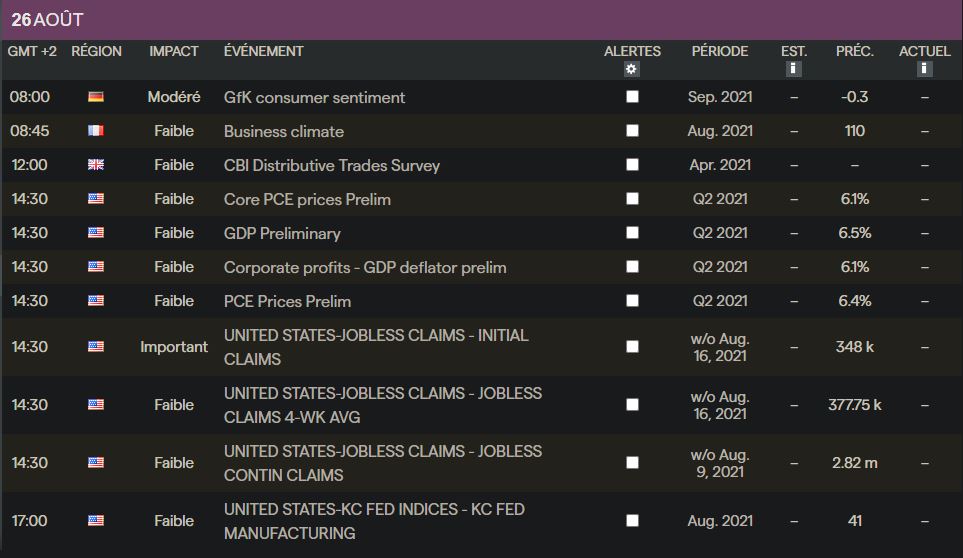
Task: Tick the alert checkbox for Business climate
Action: pos(632,132)
